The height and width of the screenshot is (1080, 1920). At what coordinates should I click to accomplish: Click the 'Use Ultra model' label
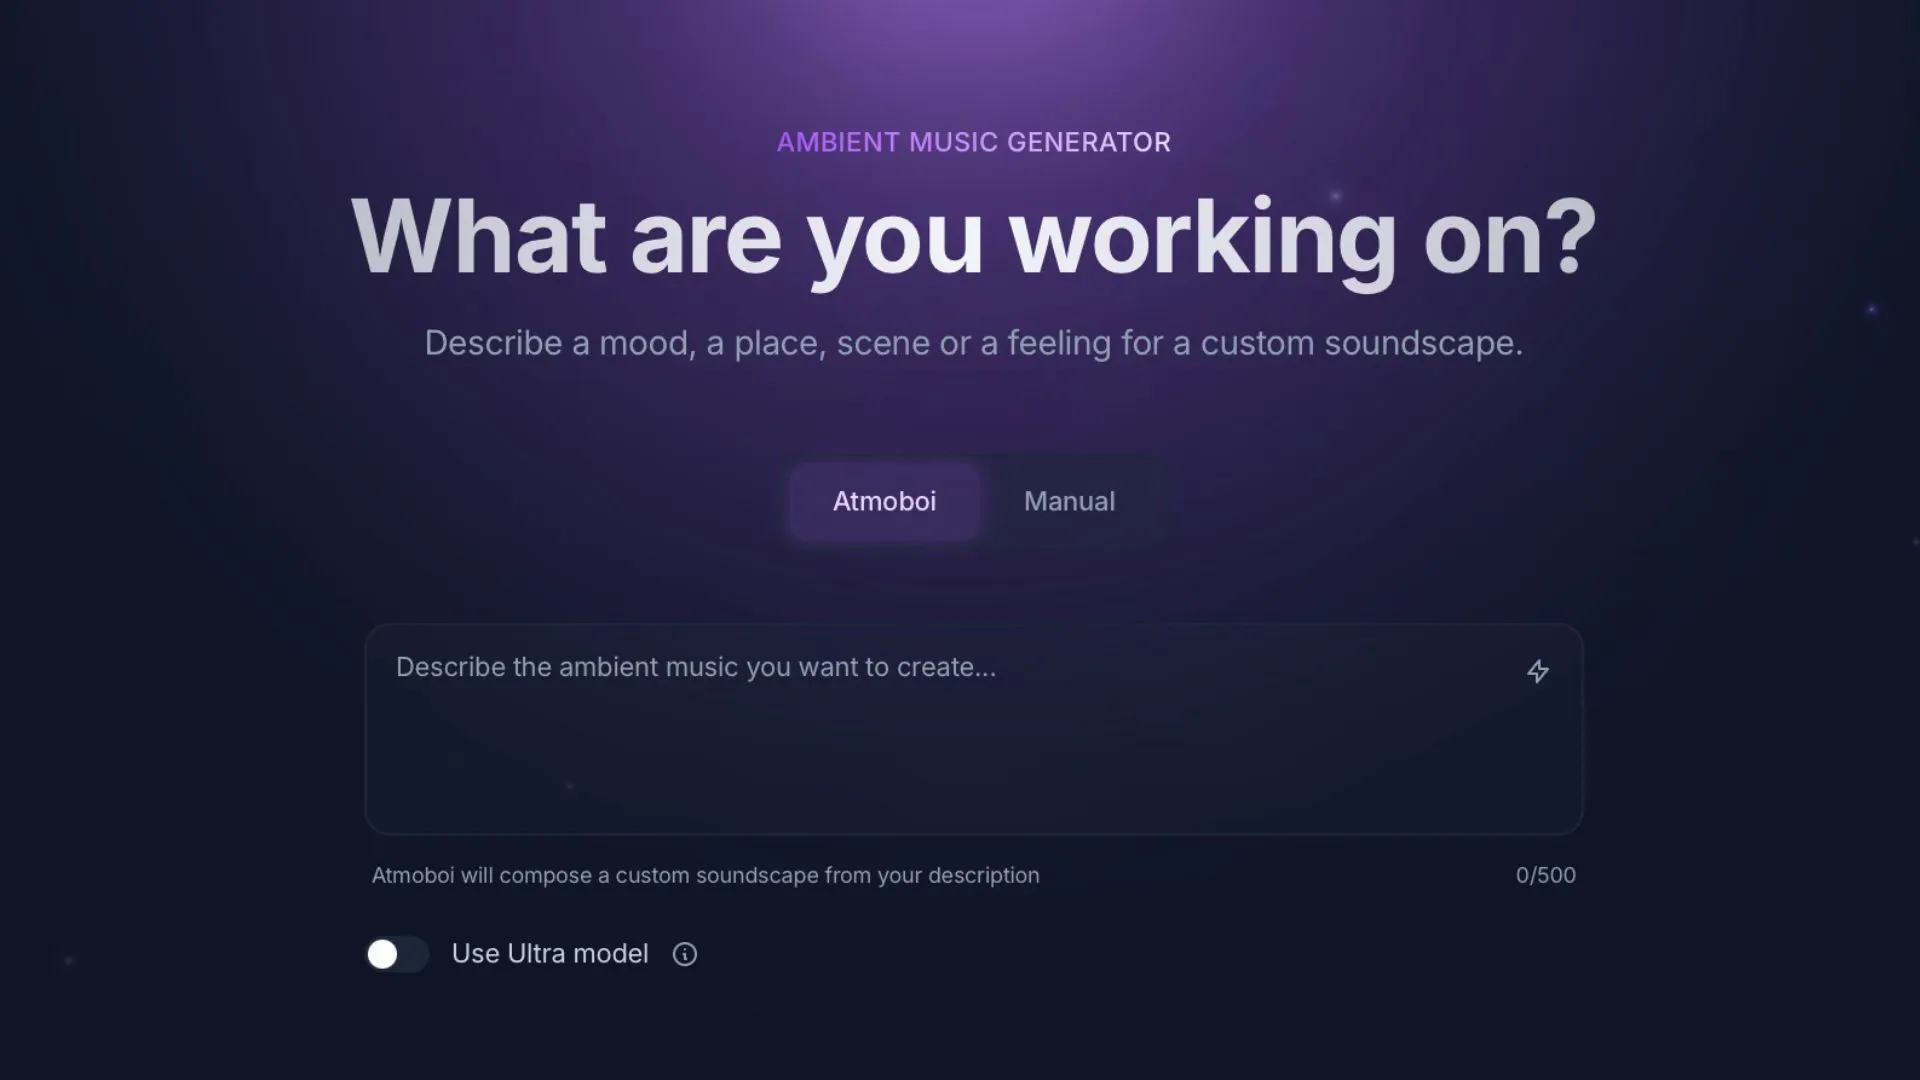[550, 954]
